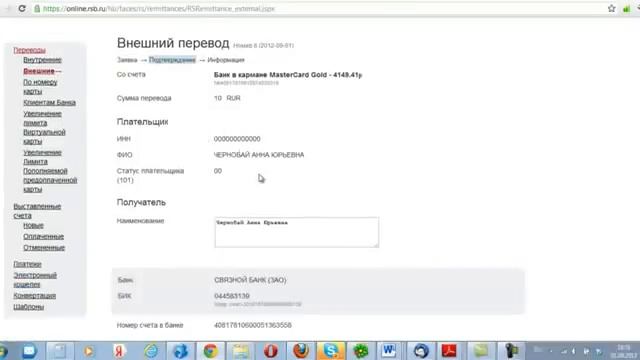The width and height of the screenshot is (640, 360).
Task: Select the Внешние transfers link
Action: pyautogui.click(x=39, y=71)
